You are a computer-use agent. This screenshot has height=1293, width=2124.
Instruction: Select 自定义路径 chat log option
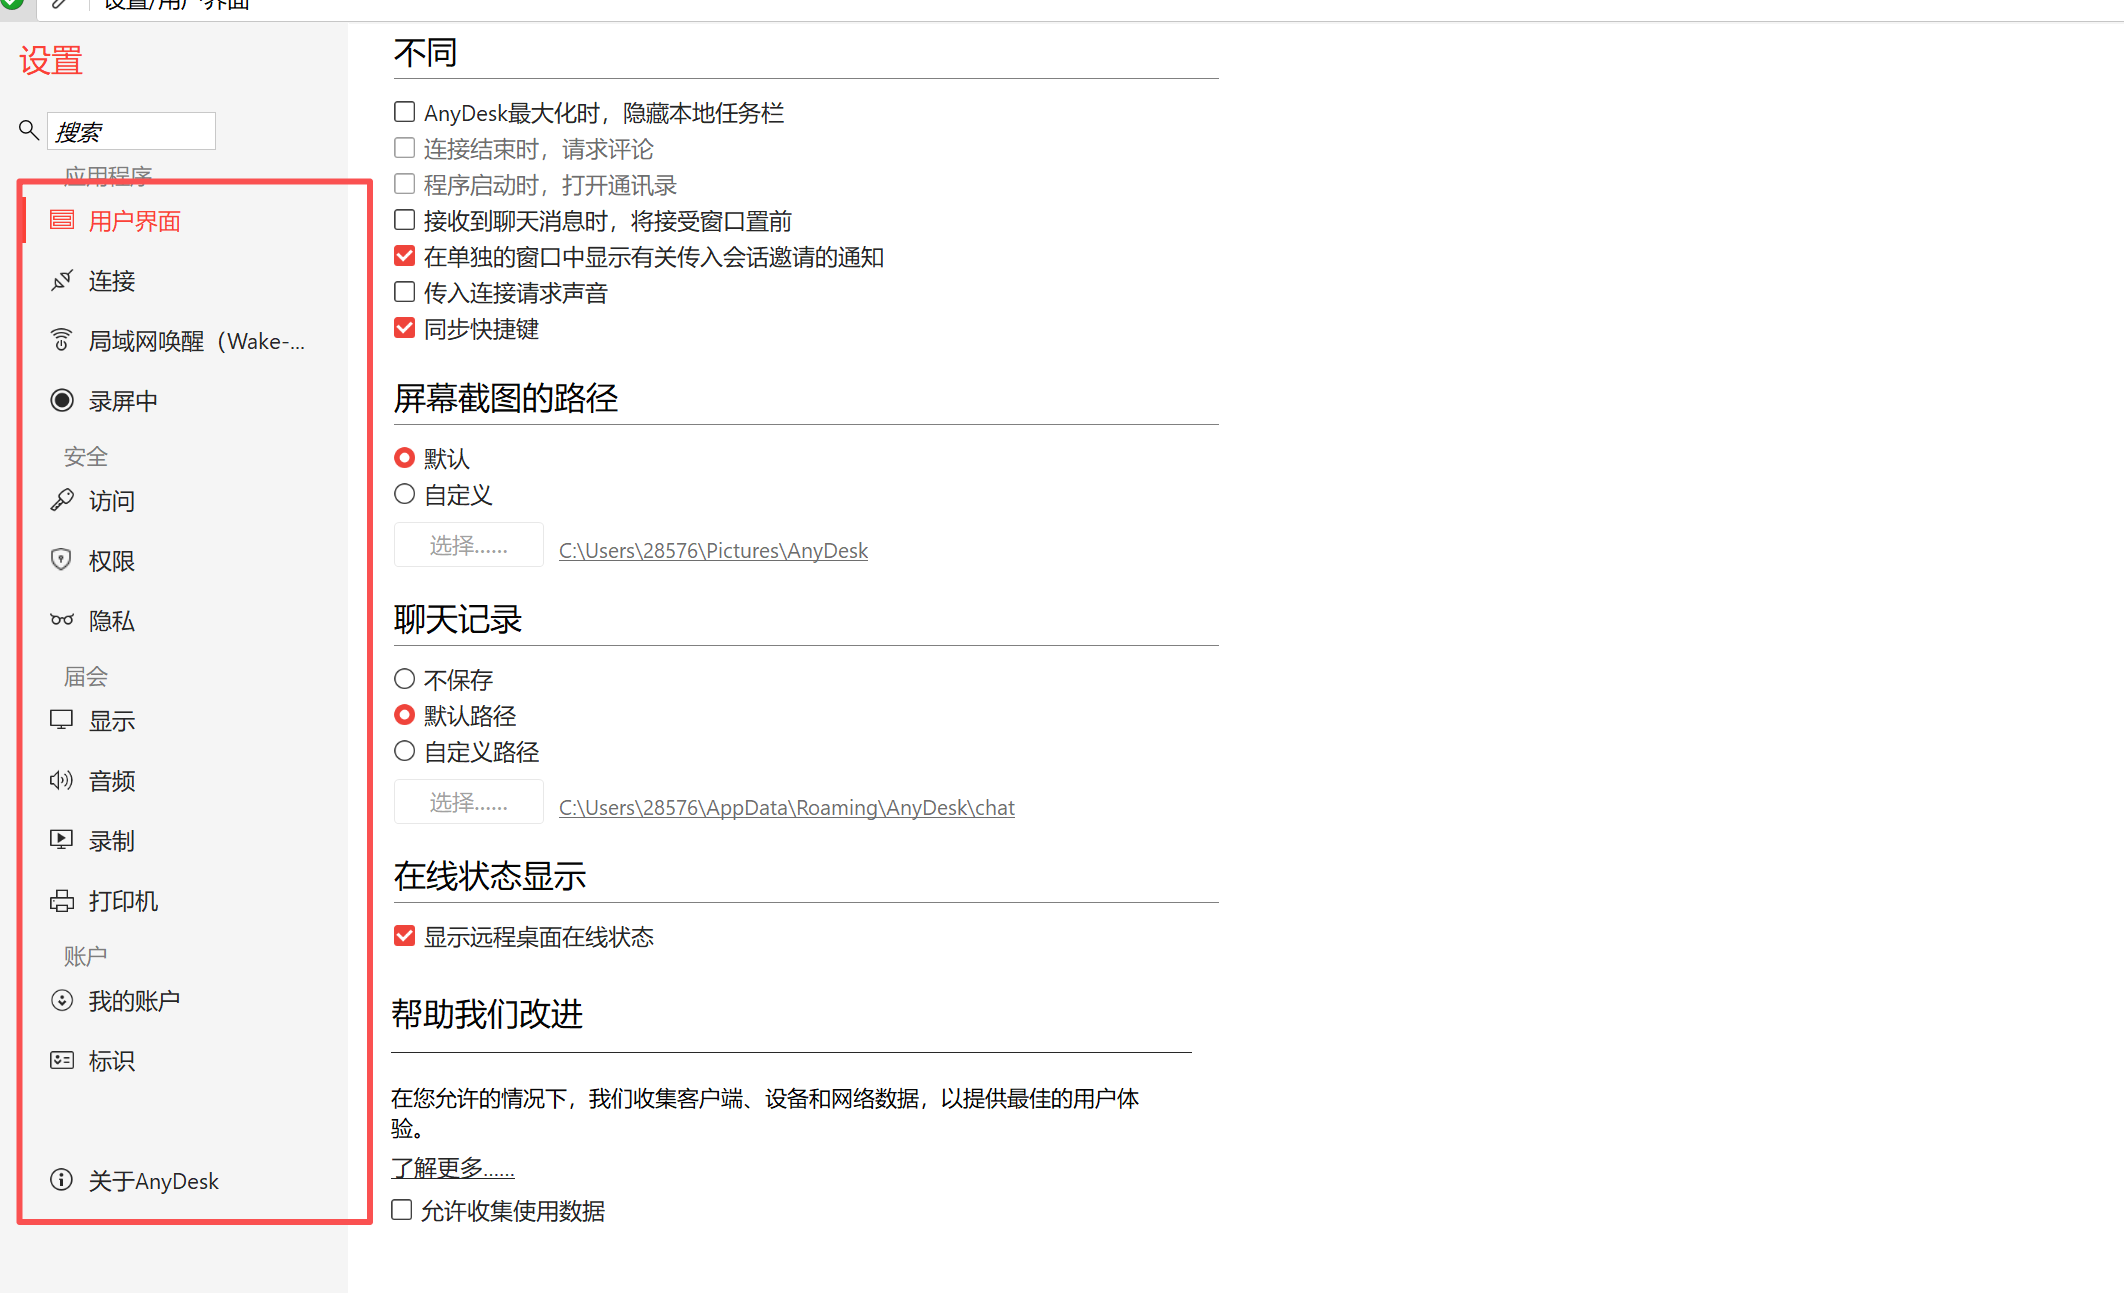click(x=404, y=751)
